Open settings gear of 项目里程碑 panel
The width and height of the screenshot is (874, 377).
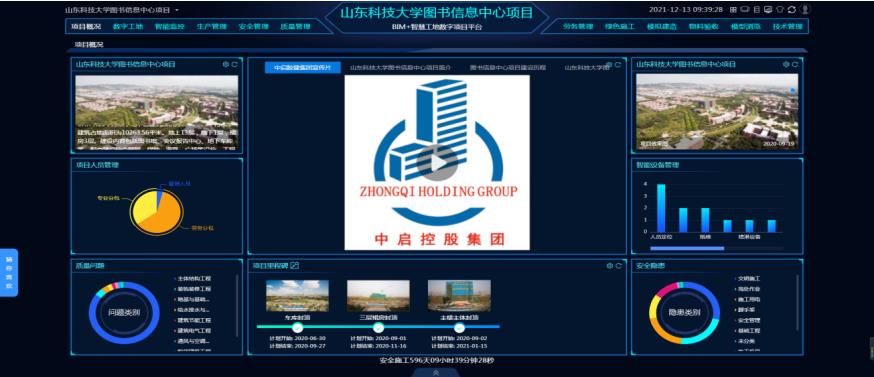point(610,266)
